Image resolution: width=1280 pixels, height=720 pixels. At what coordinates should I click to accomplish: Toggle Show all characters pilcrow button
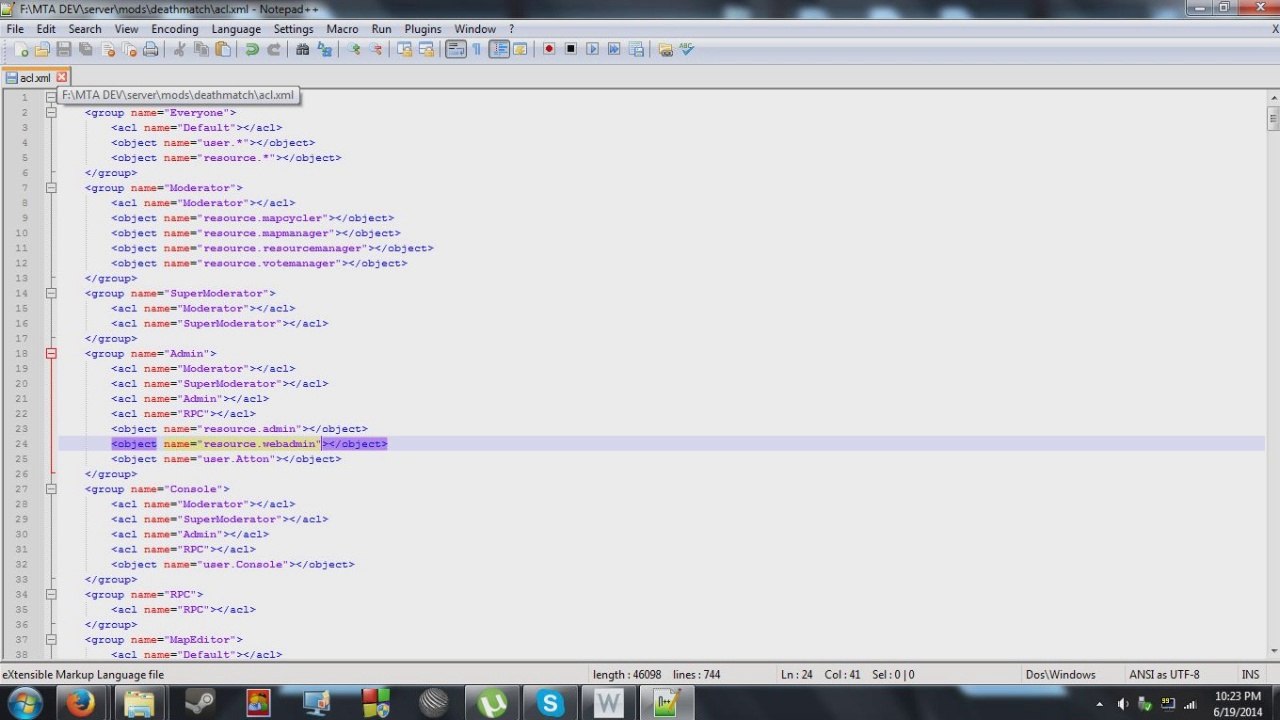477,49
